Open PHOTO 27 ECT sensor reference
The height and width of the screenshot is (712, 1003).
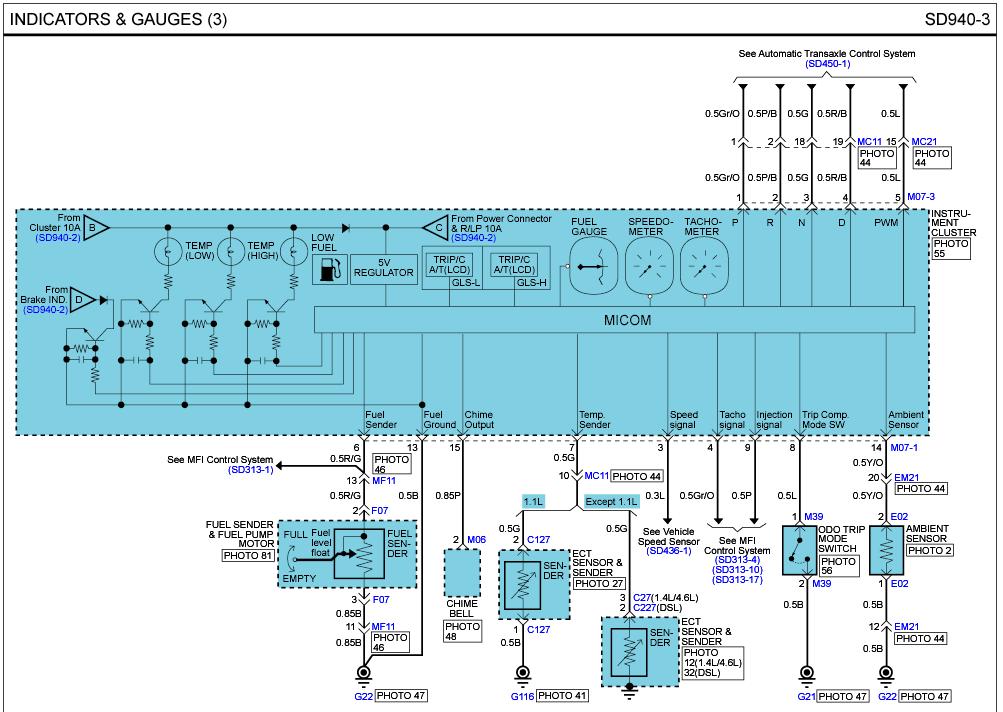[x=599, y=583]
